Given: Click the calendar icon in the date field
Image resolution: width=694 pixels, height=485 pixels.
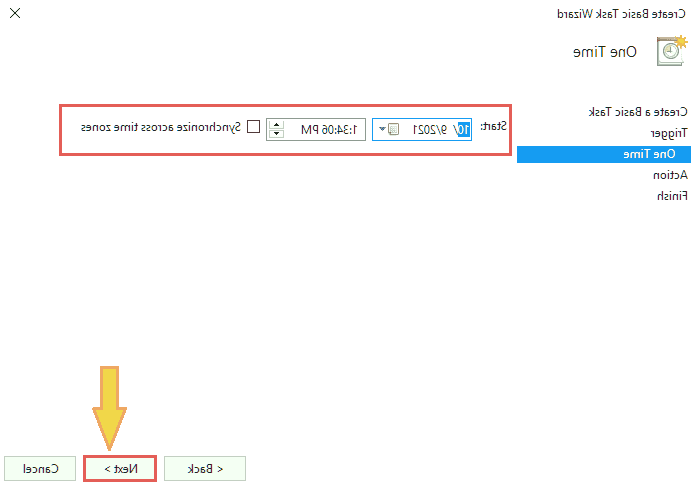Looking at the screenshot, I should (393, 129).
